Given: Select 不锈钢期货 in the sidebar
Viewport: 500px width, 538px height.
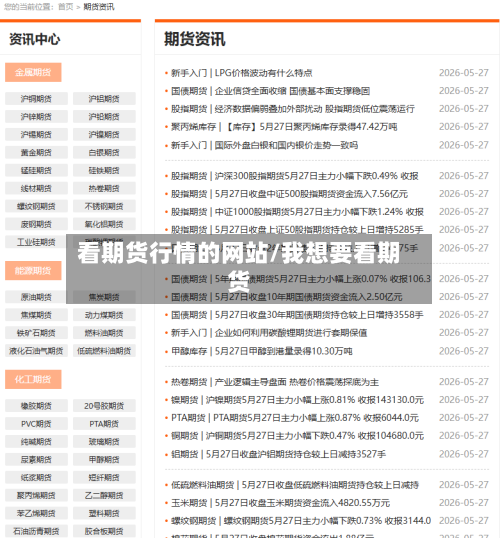Looking at the screenshot, I should pos(104,206).
